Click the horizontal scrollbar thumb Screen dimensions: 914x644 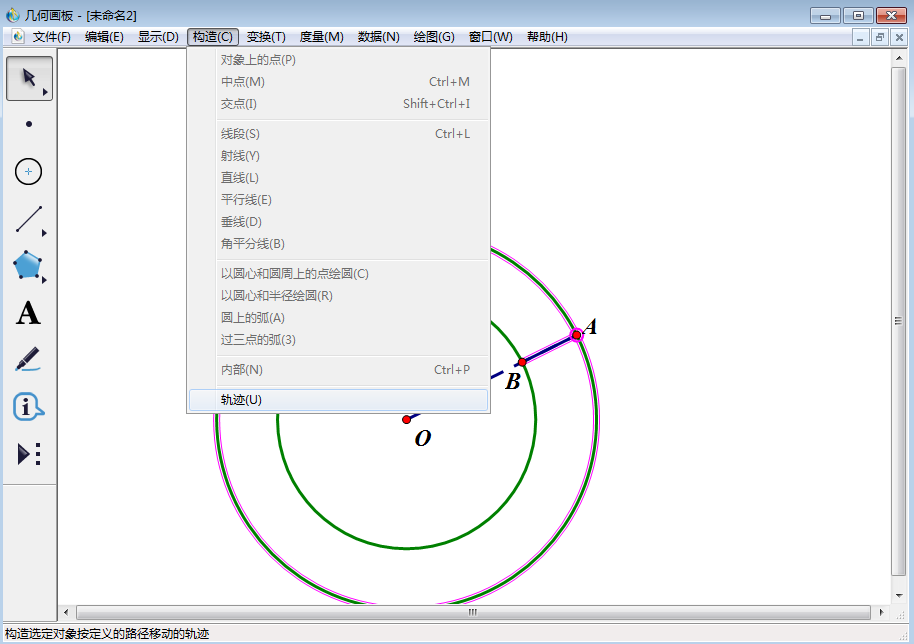(473, 613)
